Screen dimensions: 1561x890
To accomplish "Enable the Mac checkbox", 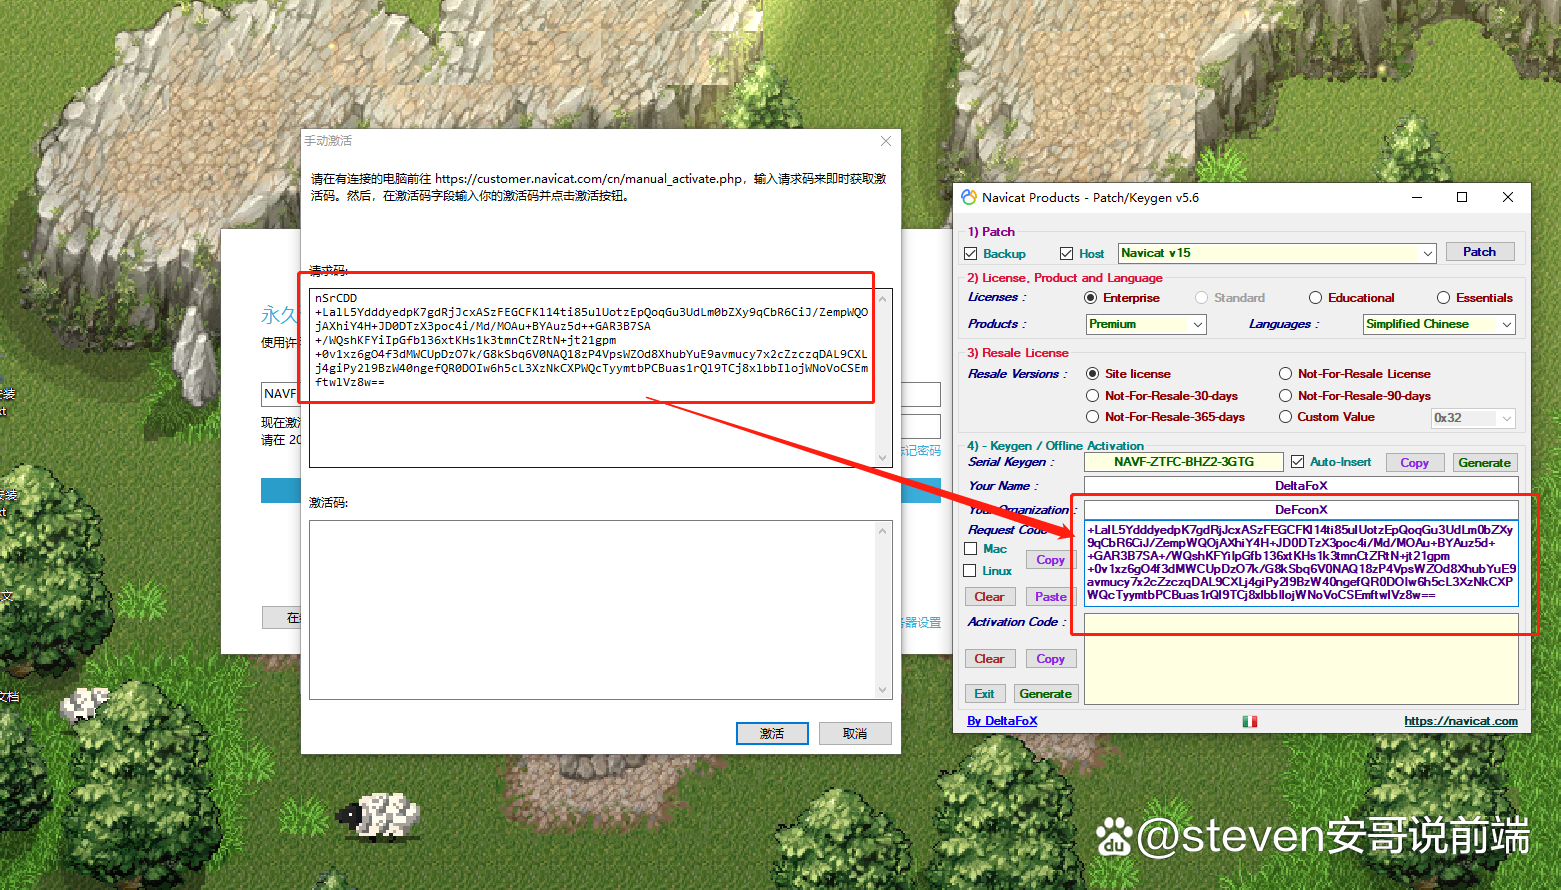I will click(971, 549).
